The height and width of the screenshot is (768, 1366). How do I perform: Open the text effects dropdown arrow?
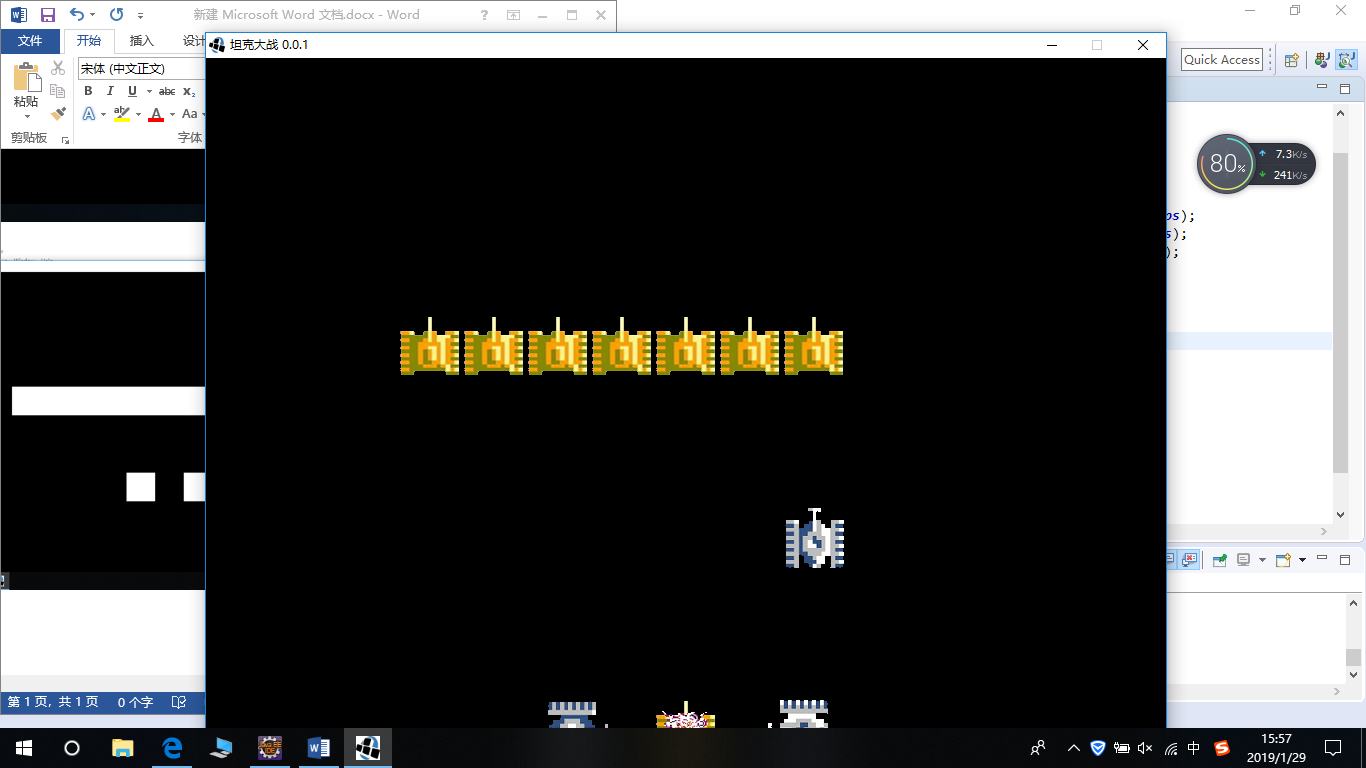point(103,114)
